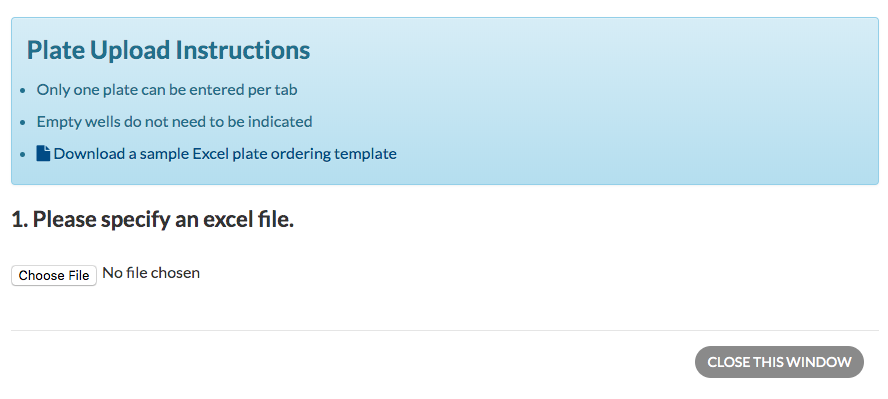Click the 'No file chosen' label
888x399 pixels.
151,273
